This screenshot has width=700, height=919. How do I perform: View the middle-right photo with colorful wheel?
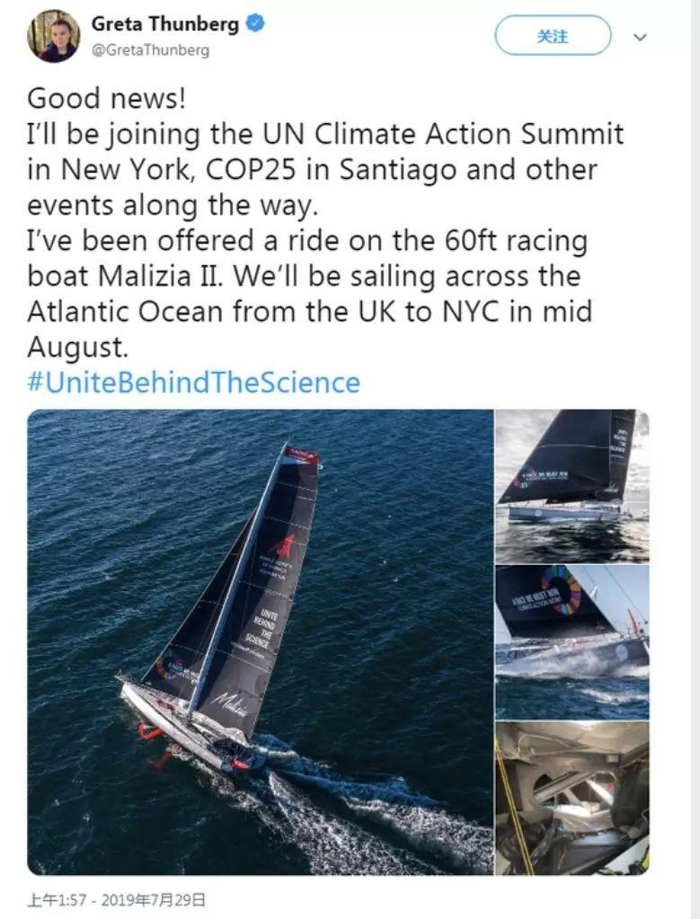click(x=571, y=641)
